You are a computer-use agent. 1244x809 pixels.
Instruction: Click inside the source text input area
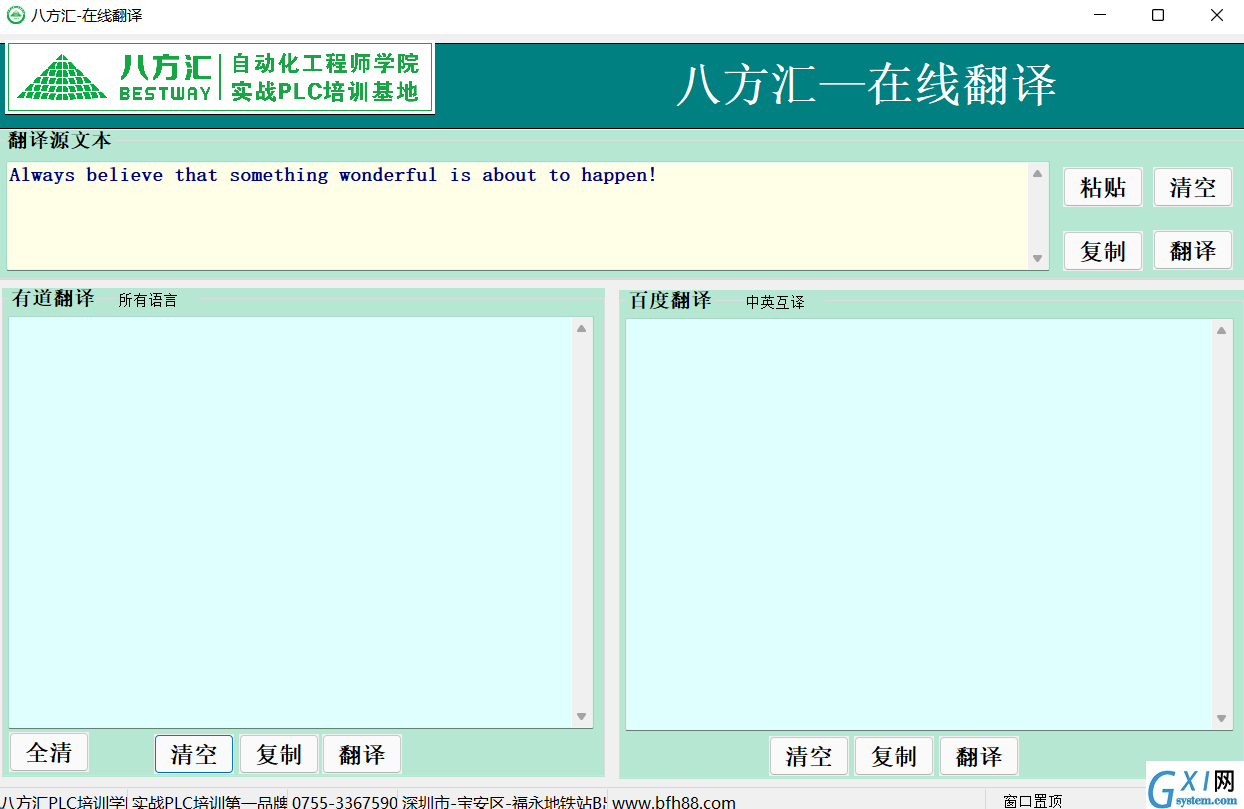517,216
